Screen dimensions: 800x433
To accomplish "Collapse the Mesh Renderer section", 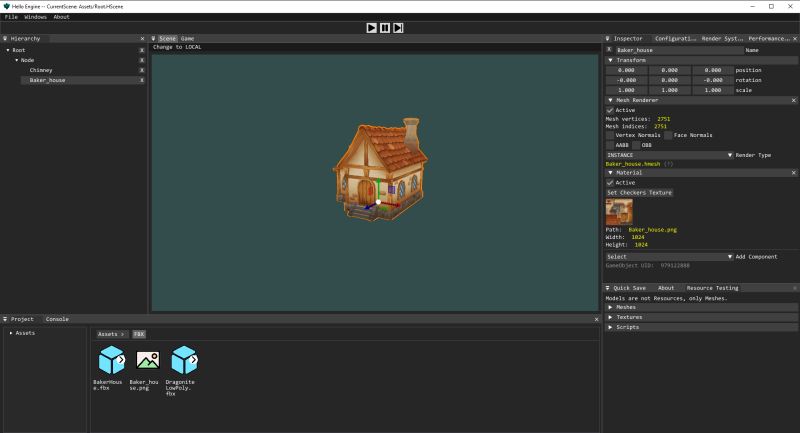I will tap(610, 100).
